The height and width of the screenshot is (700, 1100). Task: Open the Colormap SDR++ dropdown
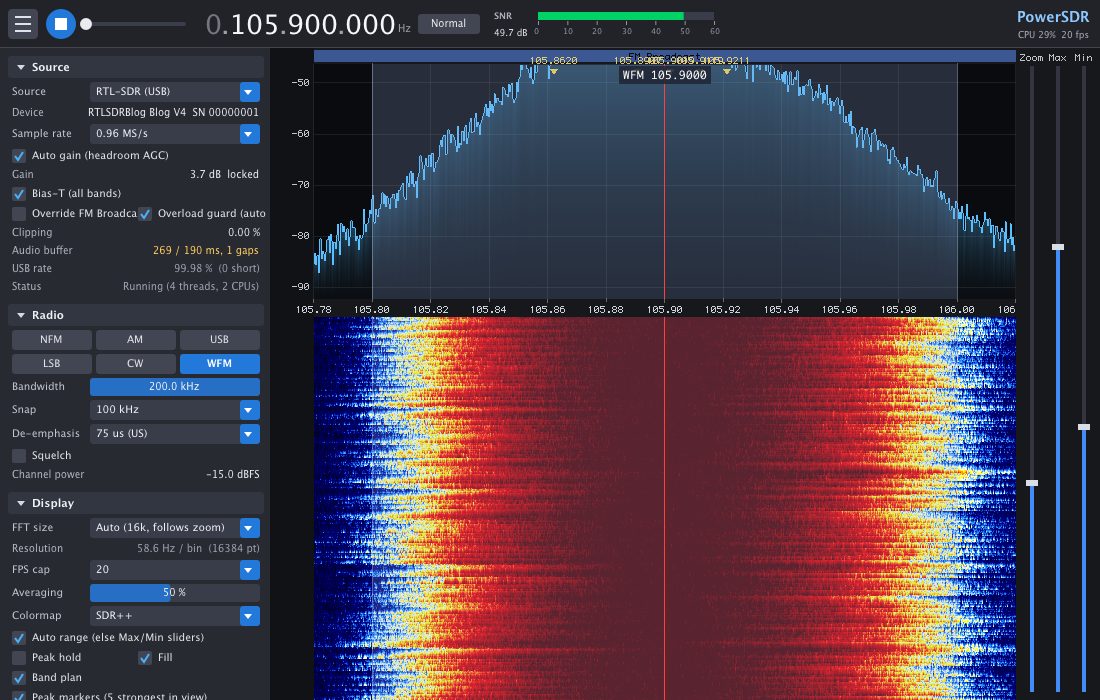click(x=175, y=616)
